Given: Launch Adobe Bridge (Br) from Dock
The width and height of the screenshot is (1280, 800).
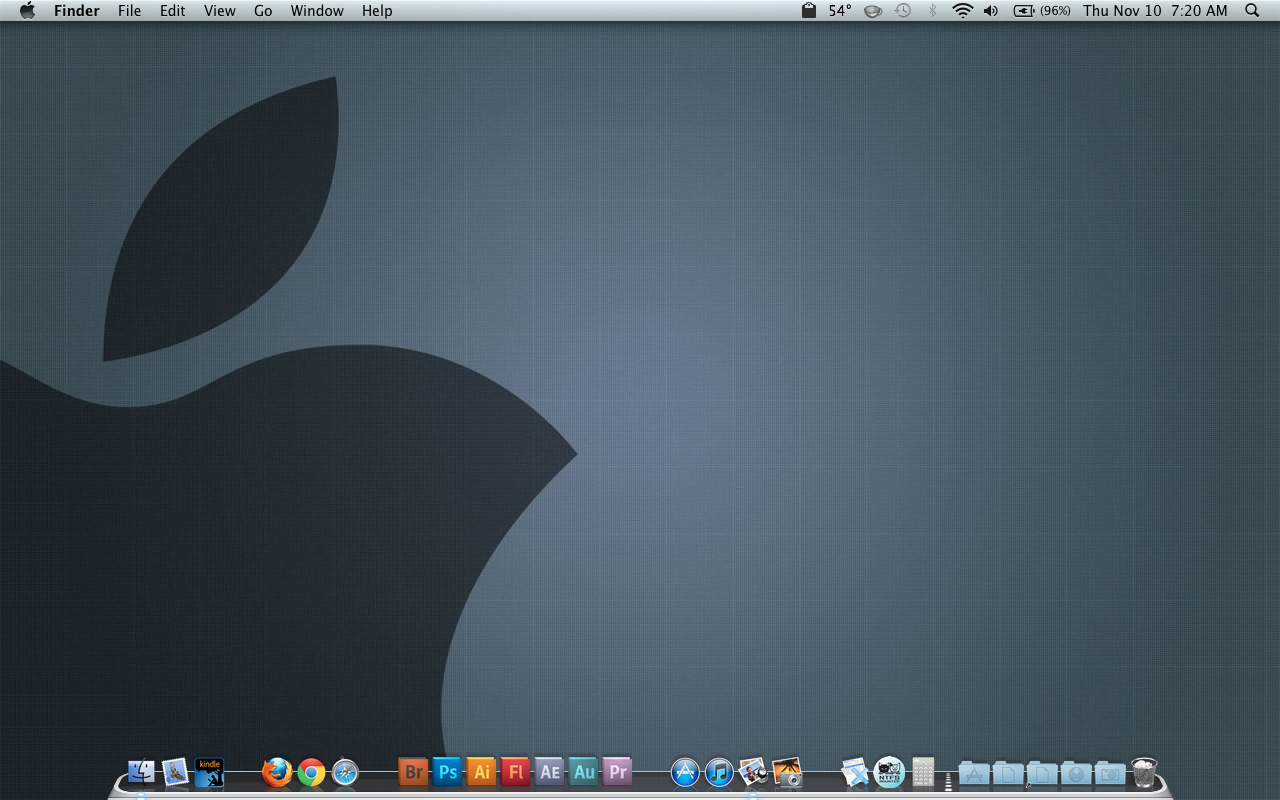Looking at the screenshot, I should [413, 772].
